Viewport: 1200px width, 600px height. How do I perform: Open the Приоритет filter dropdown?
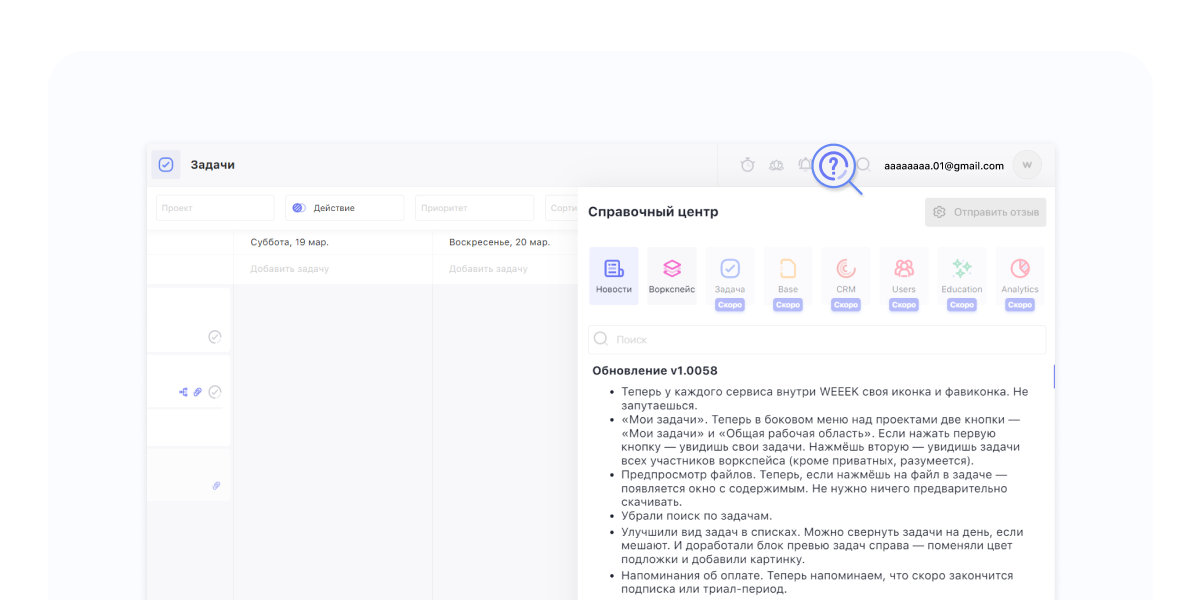[474, 208]
